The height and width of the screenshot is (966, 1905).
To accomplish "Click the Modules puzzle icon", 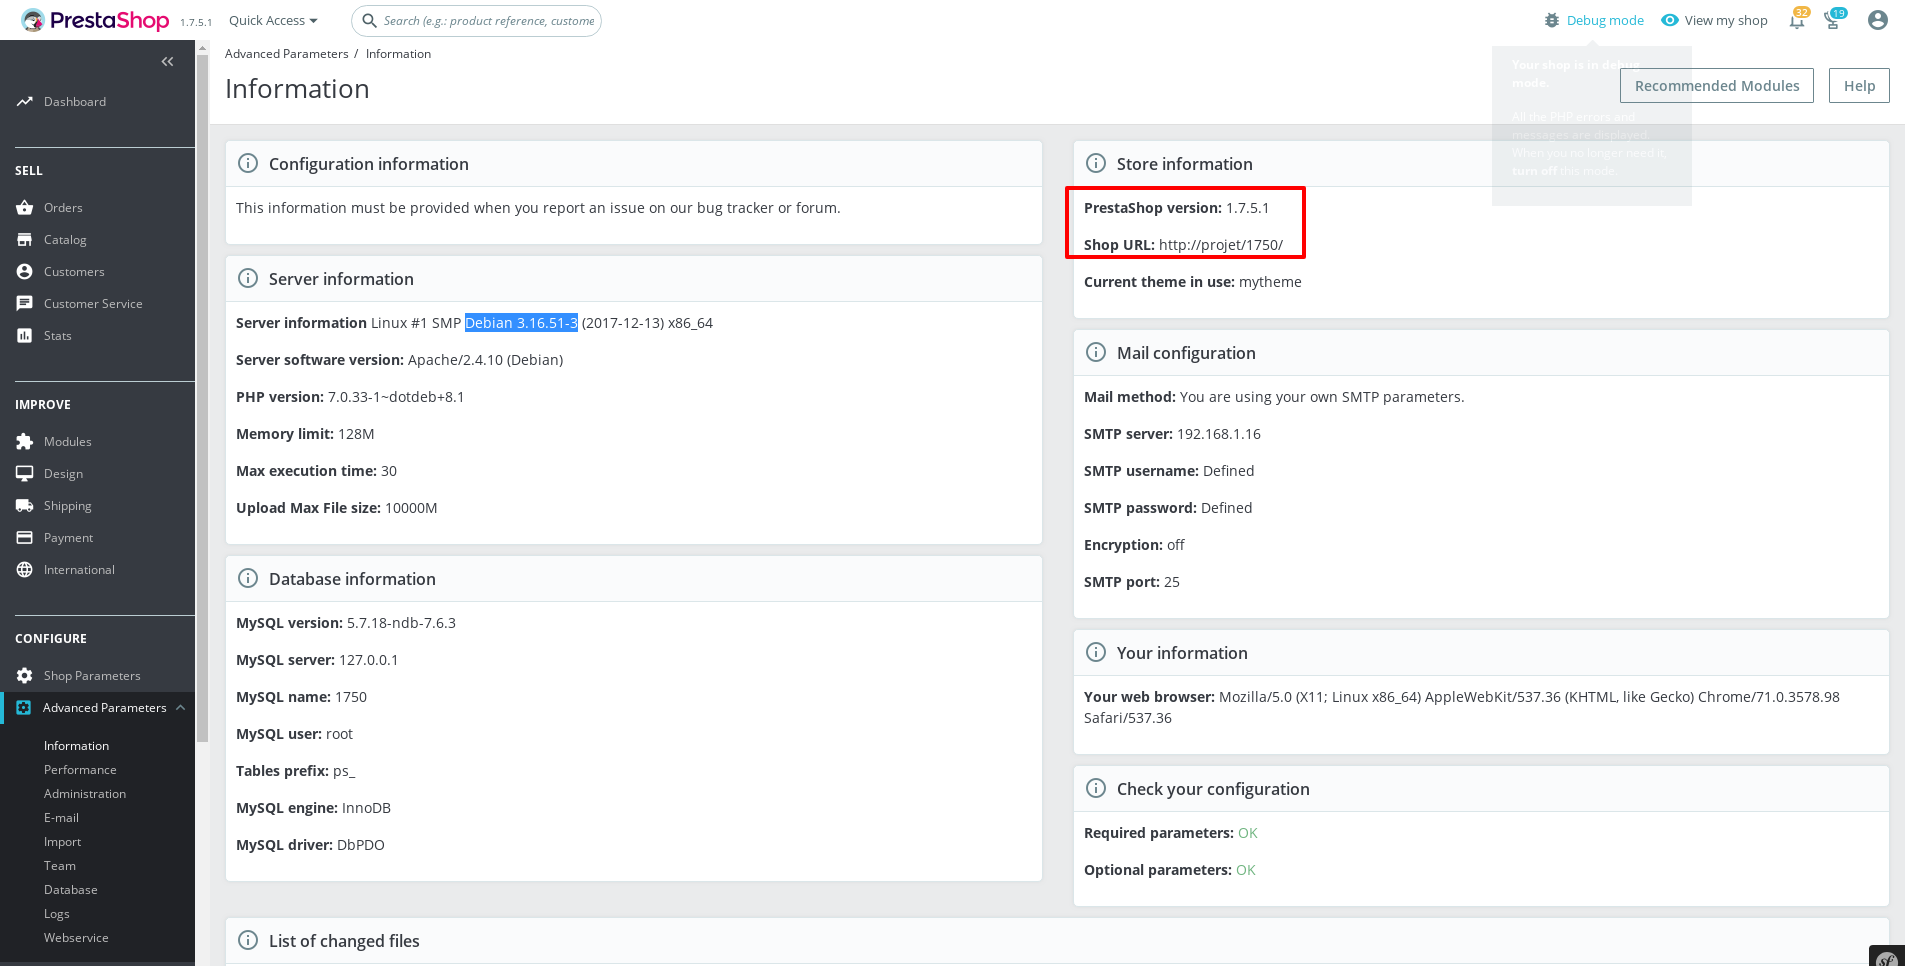I will pyautogui.click(x=25, y=442).
